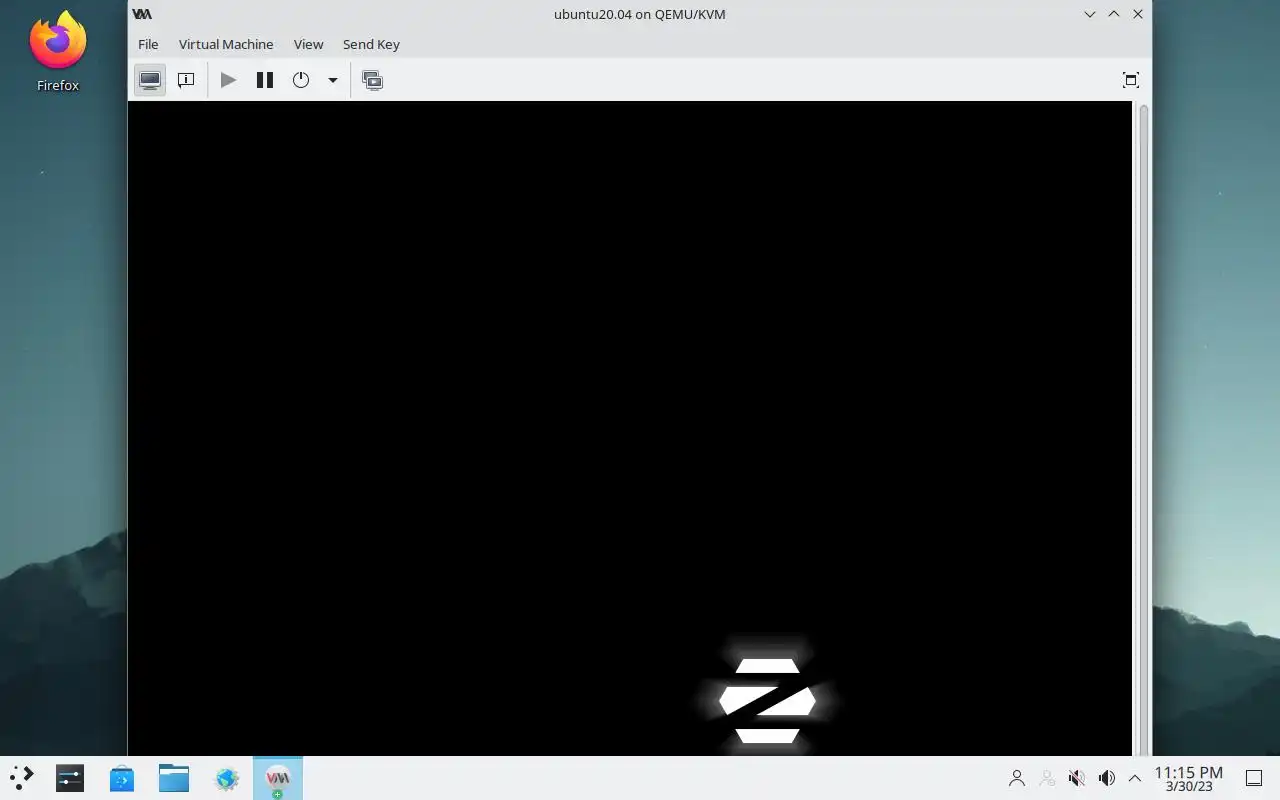Switch VM viewer to fullscreen
Image resolution: width=1280 pixels, height=800 pixels.
pyautogui.click(x=1131, y=80)
